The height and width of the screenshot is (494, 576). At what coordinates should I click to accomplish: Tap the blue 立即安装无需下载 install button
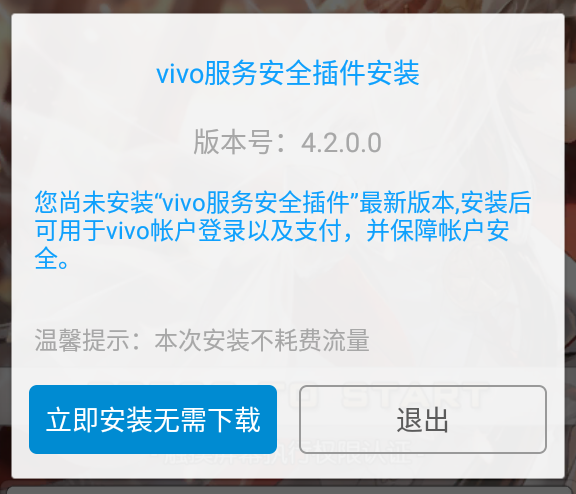coord(153,419)
